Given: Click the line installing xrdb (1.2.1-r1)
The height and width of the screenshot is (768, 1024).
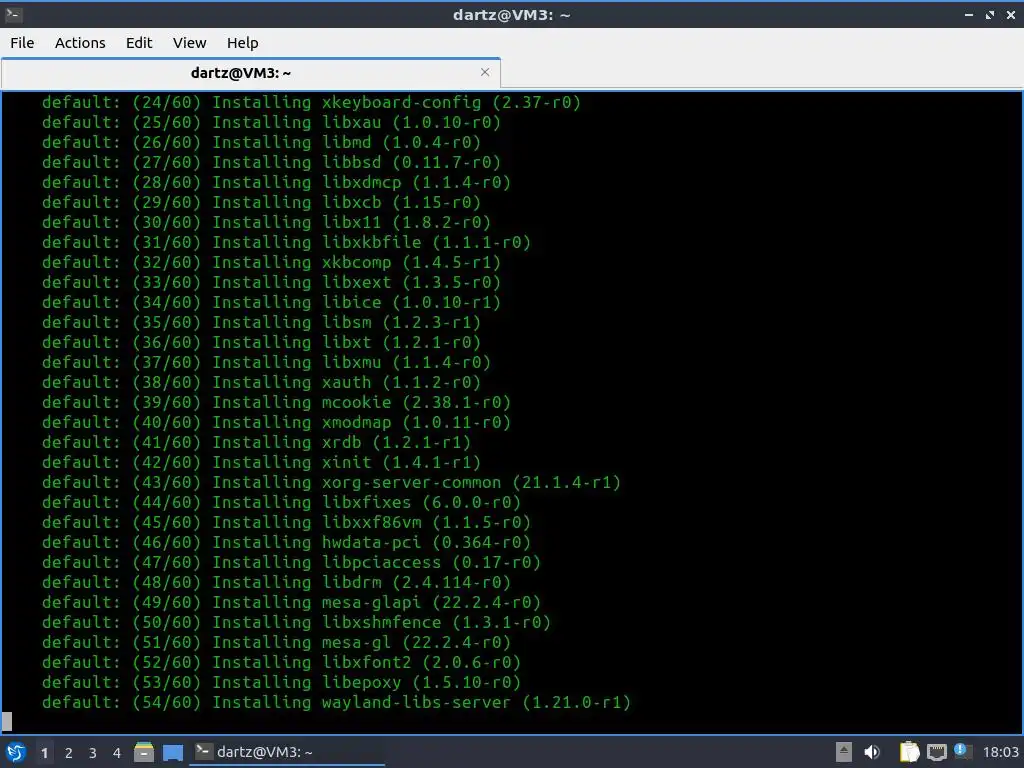Looking at the screenshot, I should click(256, 442).
